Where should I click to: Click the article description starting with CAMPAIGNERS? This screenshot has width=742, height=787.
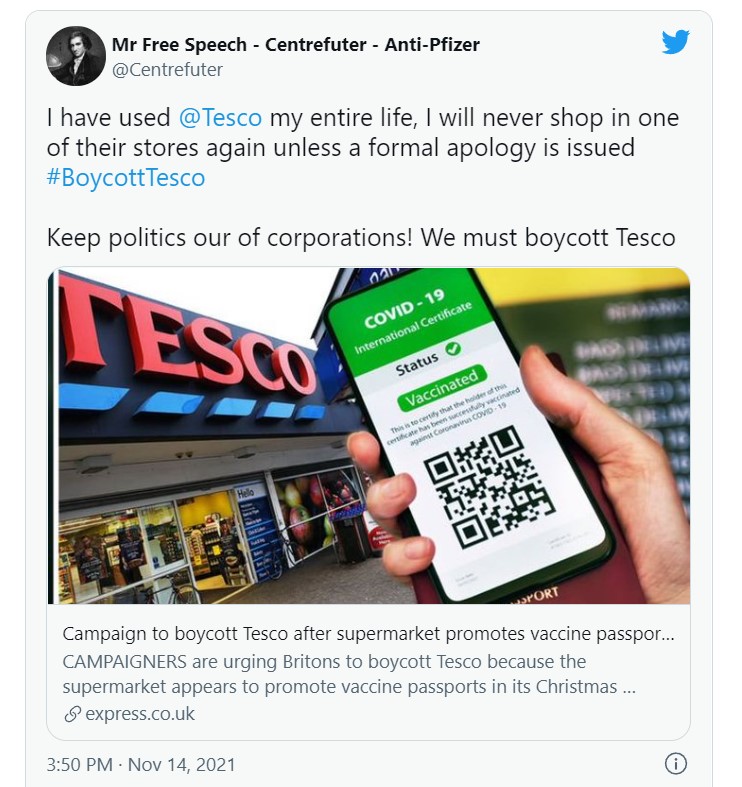tap(349, 674)
